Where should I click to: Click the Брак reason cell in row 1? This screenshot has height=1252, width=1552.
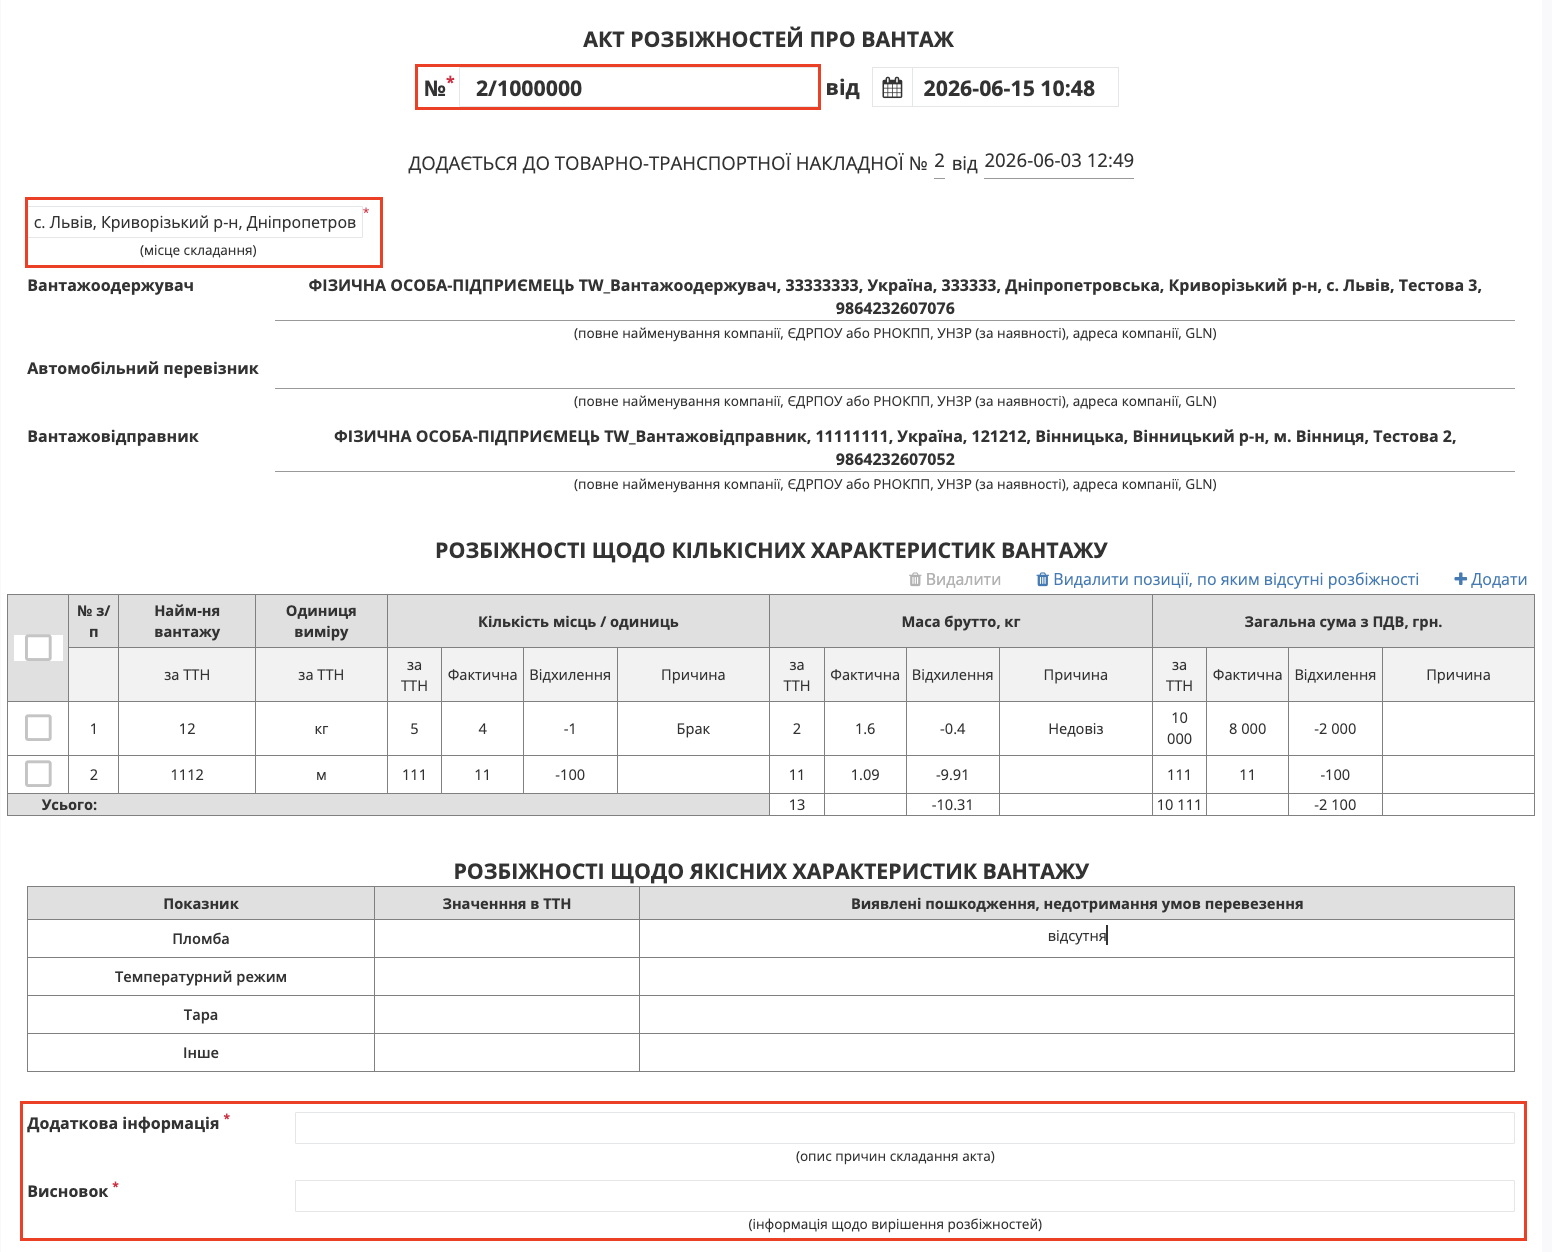click(x=693, y=729)
